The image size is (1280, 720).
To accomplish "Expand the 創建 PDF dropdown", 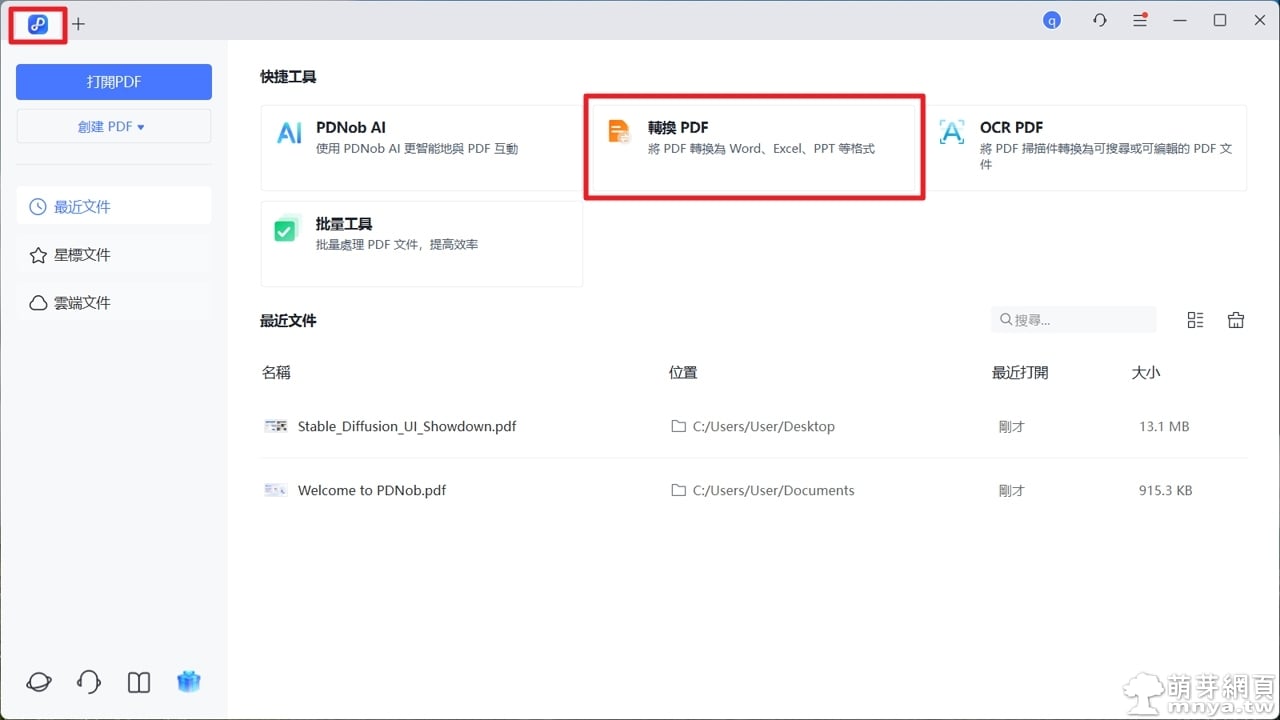I will coord(113,127).
